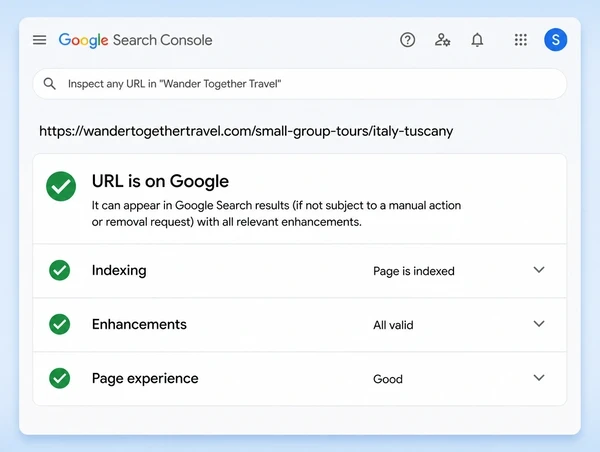This screenshot has width=600, height=452.
Task: Click the green check icon for Indexing
Action: click(60, 270)
